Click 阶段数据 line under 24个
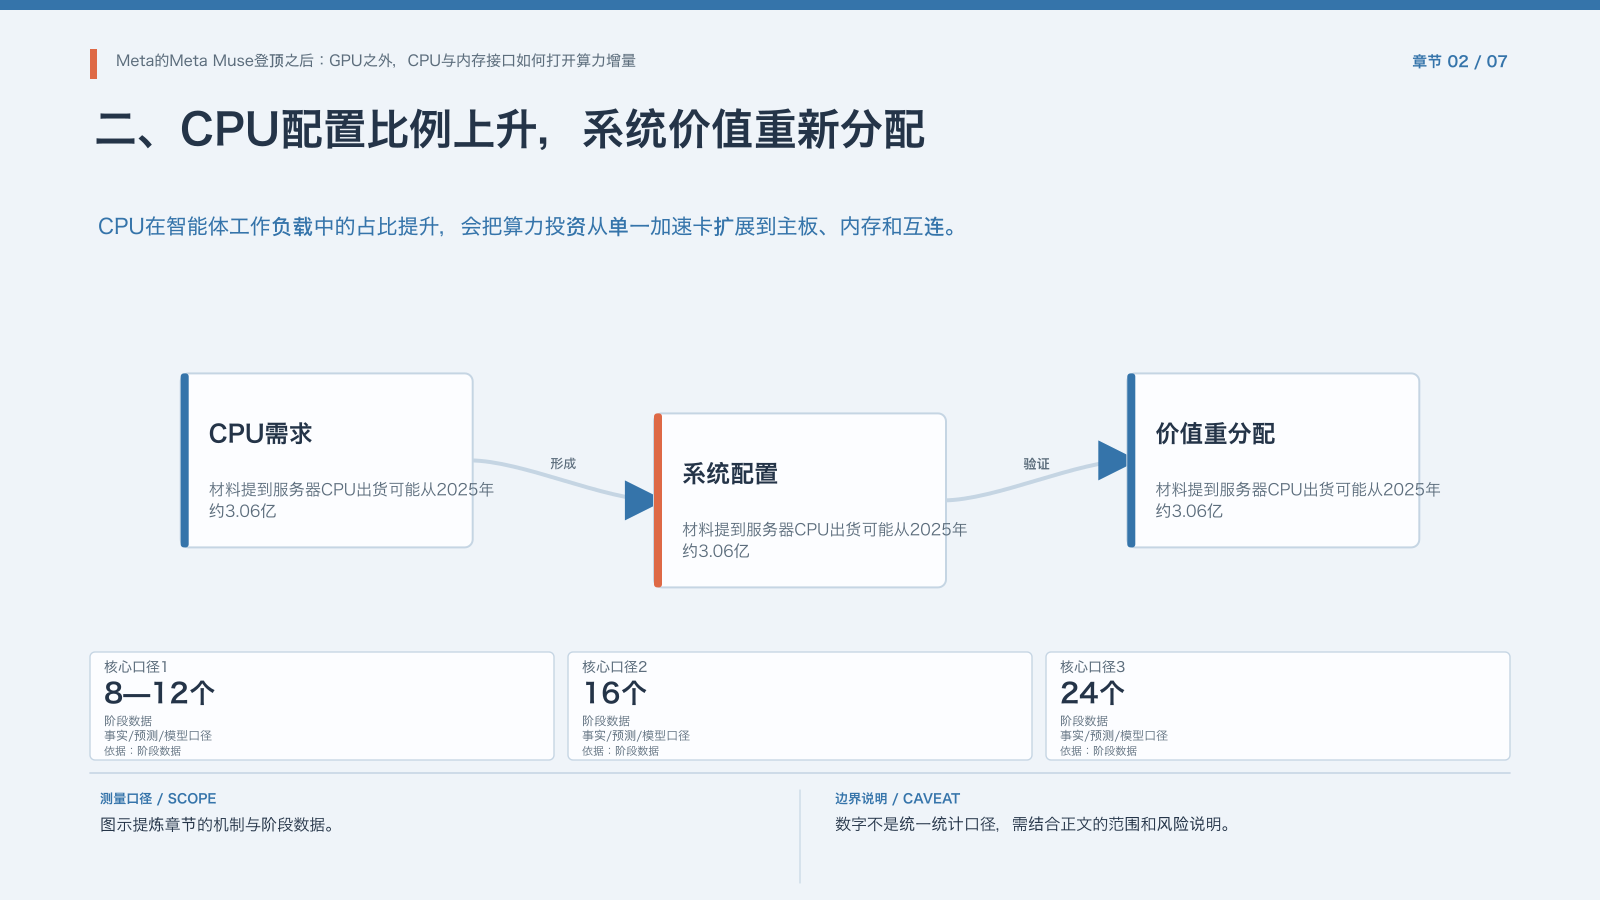Viewport: 1600px width, 900px height. 1084,721
